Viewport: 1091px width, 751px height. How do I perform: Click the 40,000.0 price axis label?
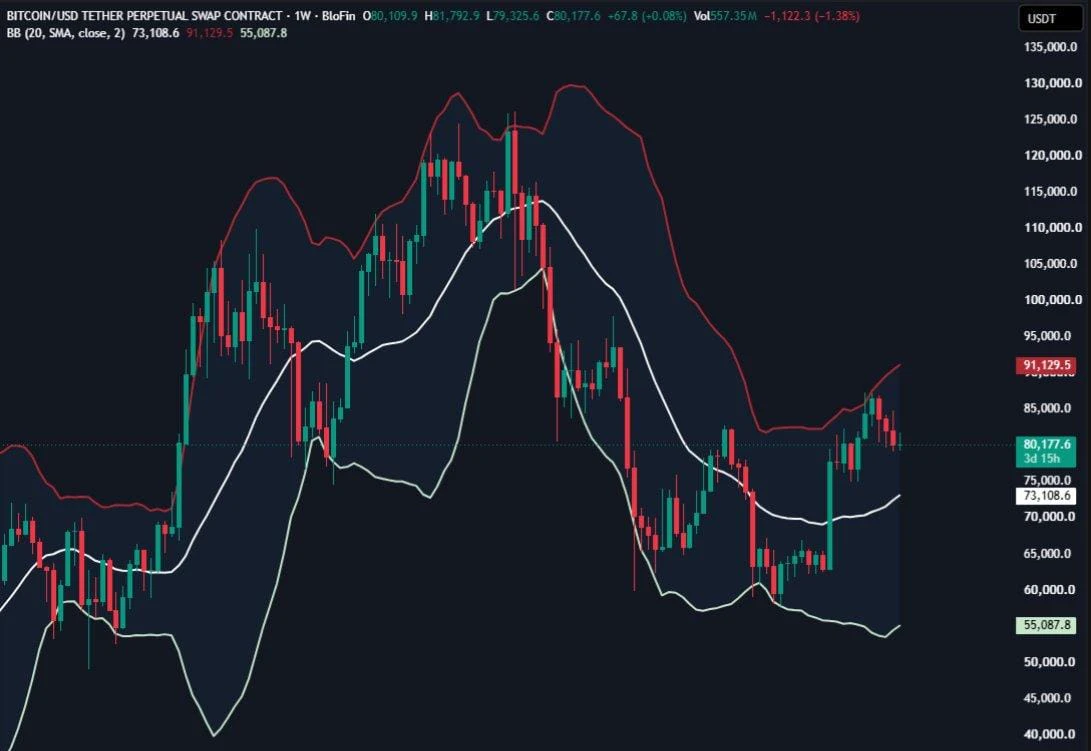tap(1047, 734)
